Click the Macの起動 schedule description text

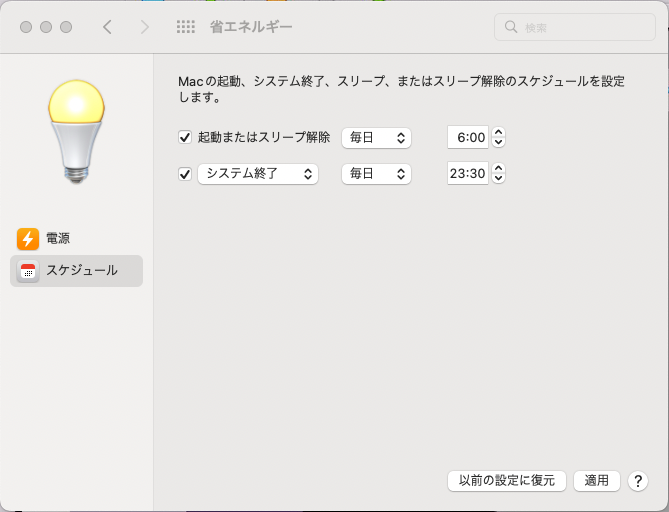tap(401, 89)
